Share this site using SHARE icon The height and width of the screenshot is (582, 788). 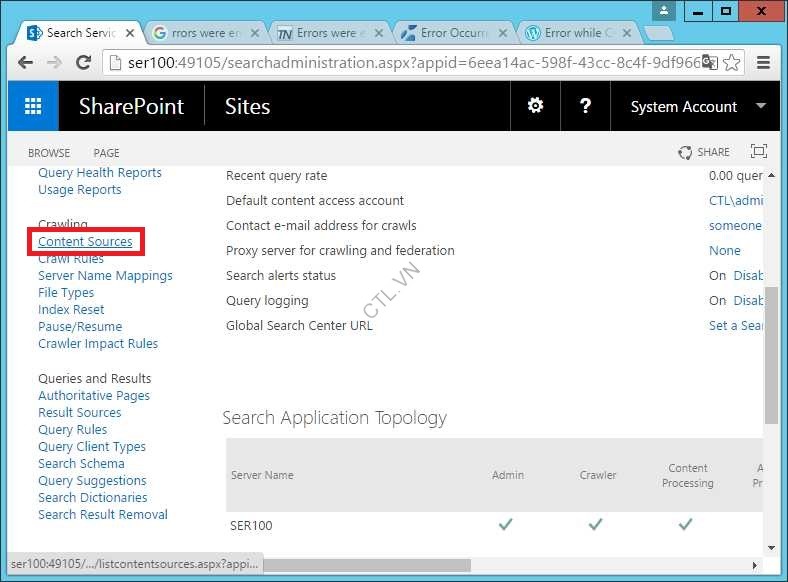click(703, 152)
